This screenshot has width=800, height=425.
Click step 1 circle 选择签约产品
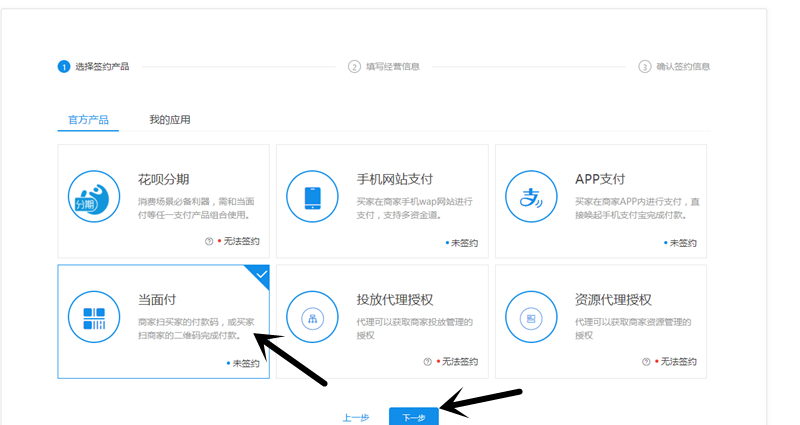click(x=64, y=67)
